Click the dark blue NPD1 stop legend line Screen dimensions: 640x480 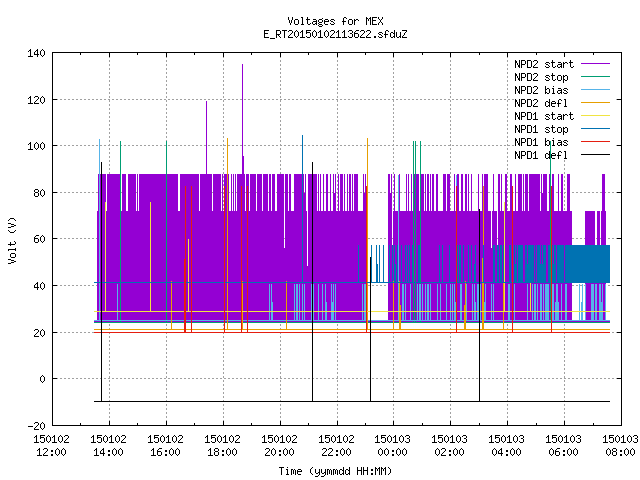click(595, 129)
